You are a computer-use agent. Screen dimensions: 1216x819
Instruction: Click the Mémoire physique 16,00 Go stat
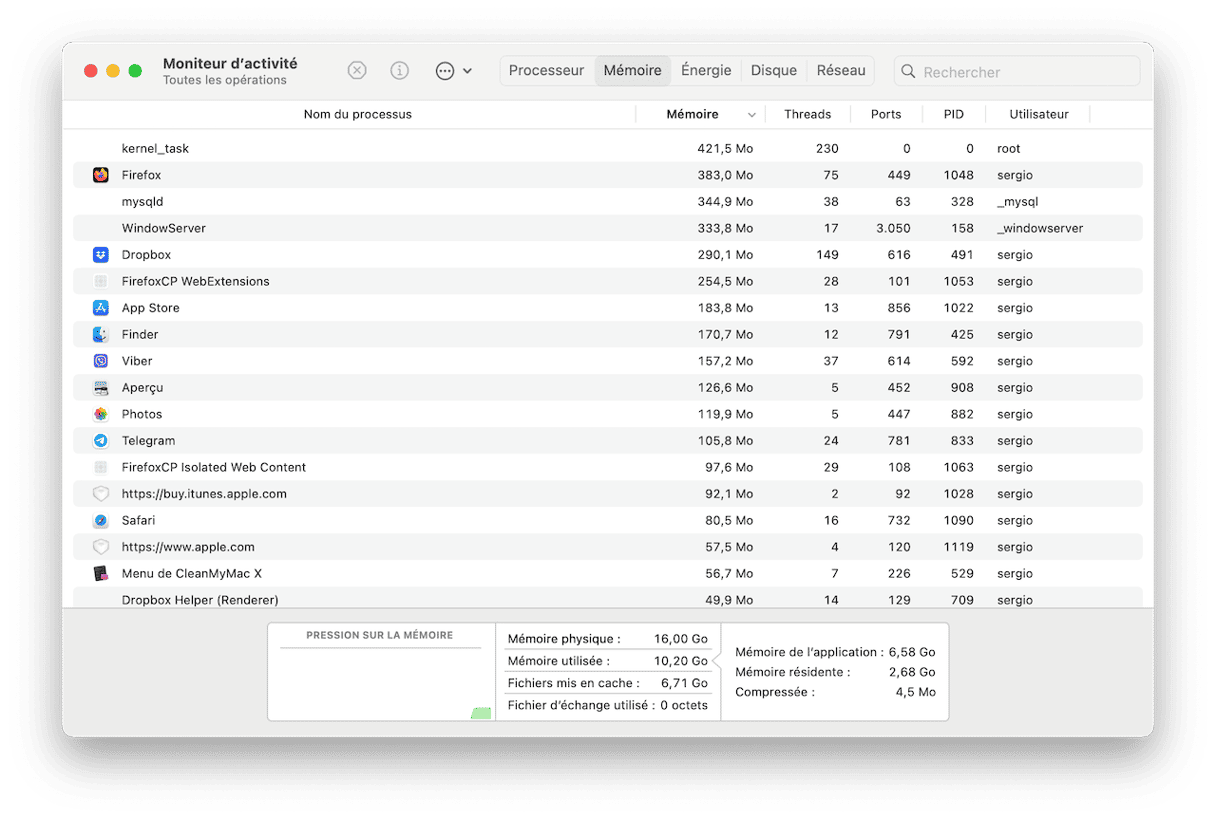607,639
